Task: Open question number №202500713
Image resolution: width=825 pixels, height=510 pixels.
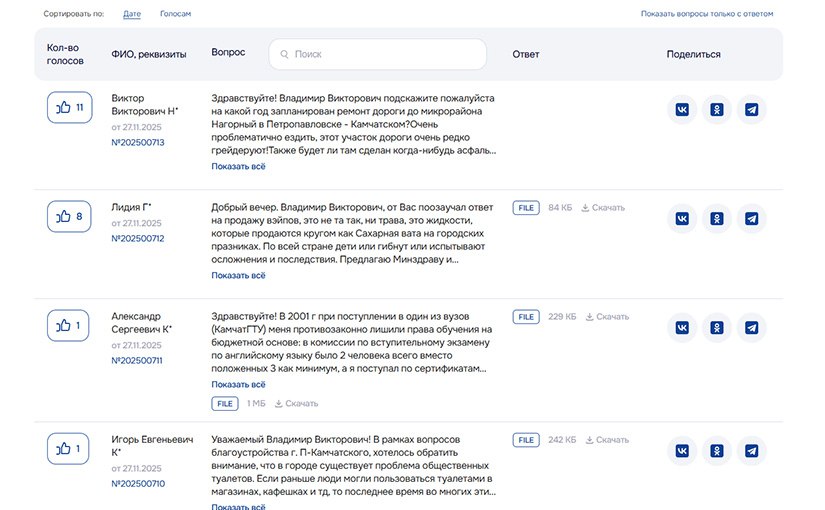Action: click(x=138, y=143)
